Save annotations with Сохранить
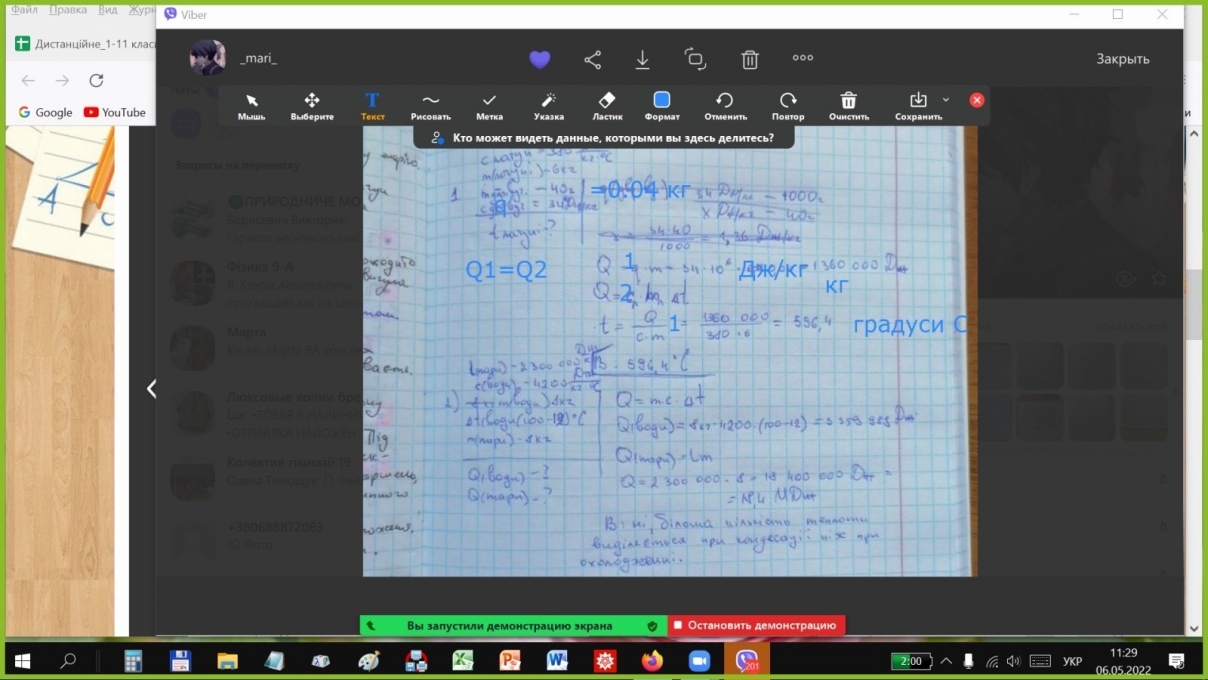 pyautogui.click(x=918, y=106)
